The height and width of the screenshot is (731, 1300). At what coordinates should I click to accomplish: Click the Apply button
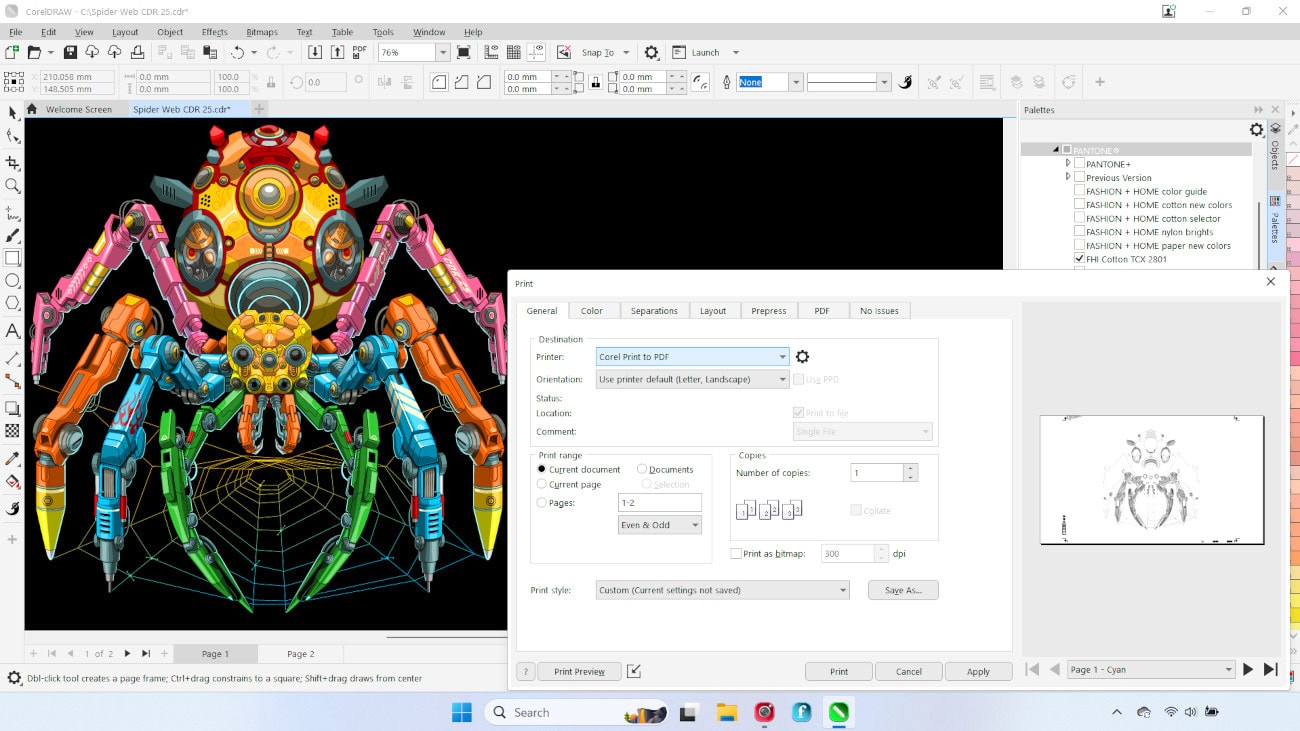coord(978,671)
